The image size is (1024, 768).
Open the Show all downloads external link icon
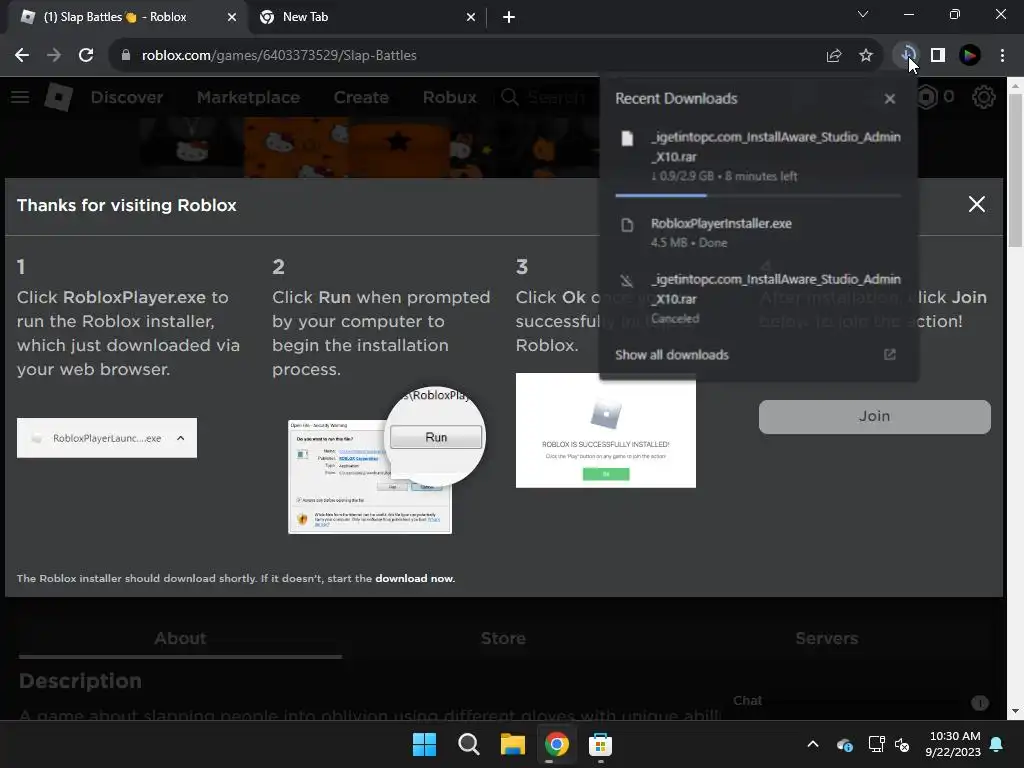(x=889, y=355)
